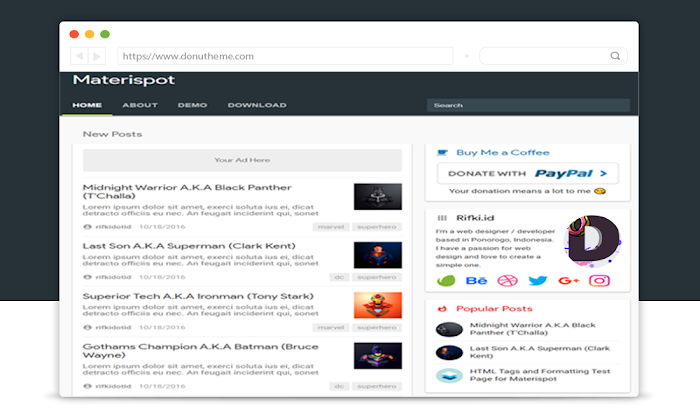Click the Materispot site title
The image size is (700, 420).
pyautogui.click(x=124, y=80)
